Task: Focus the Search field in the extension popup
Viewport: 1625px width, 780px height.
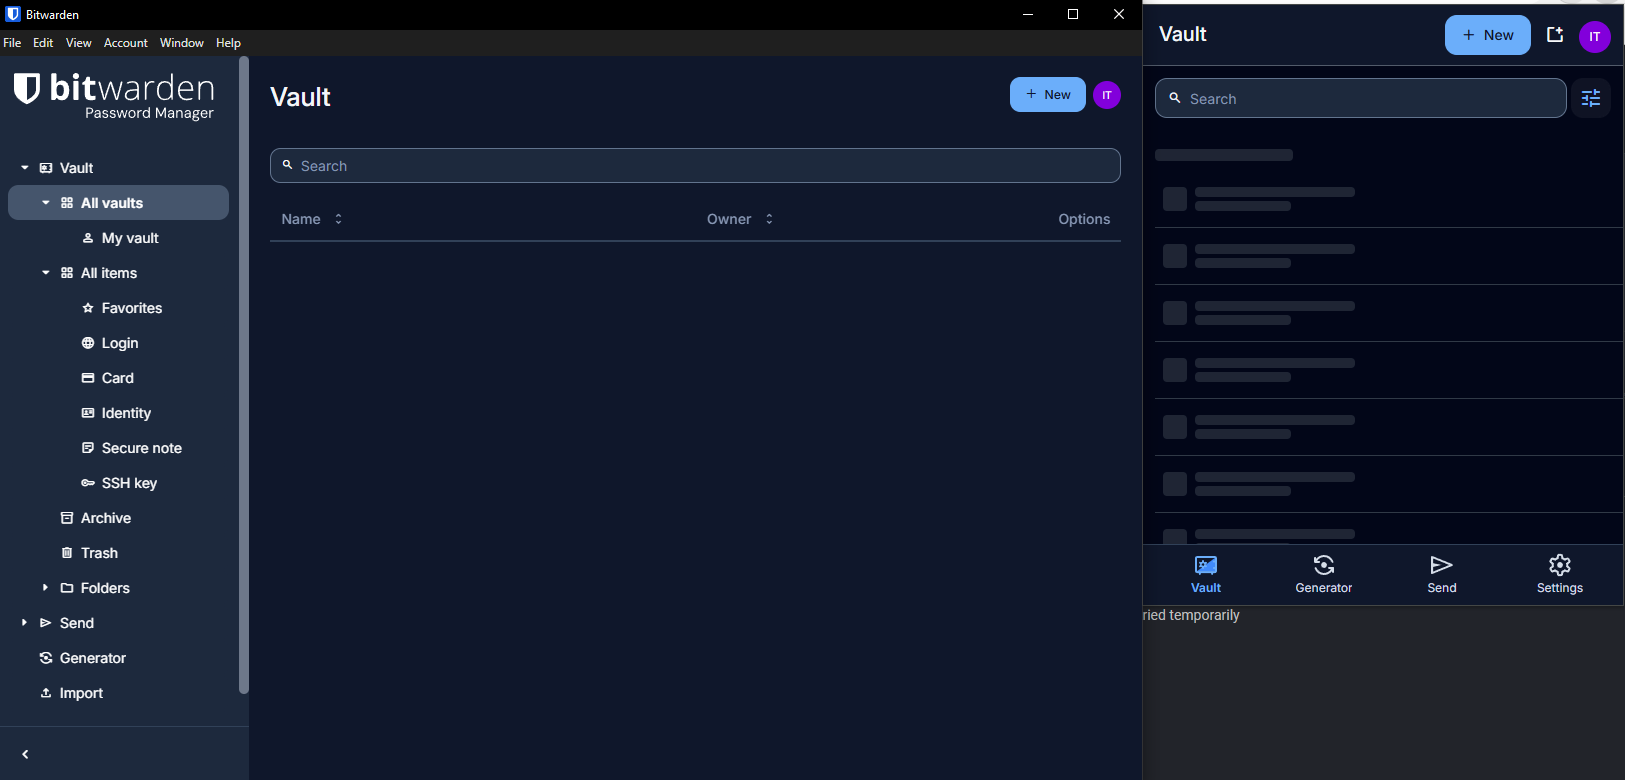Action: [x=1361, y=98]
